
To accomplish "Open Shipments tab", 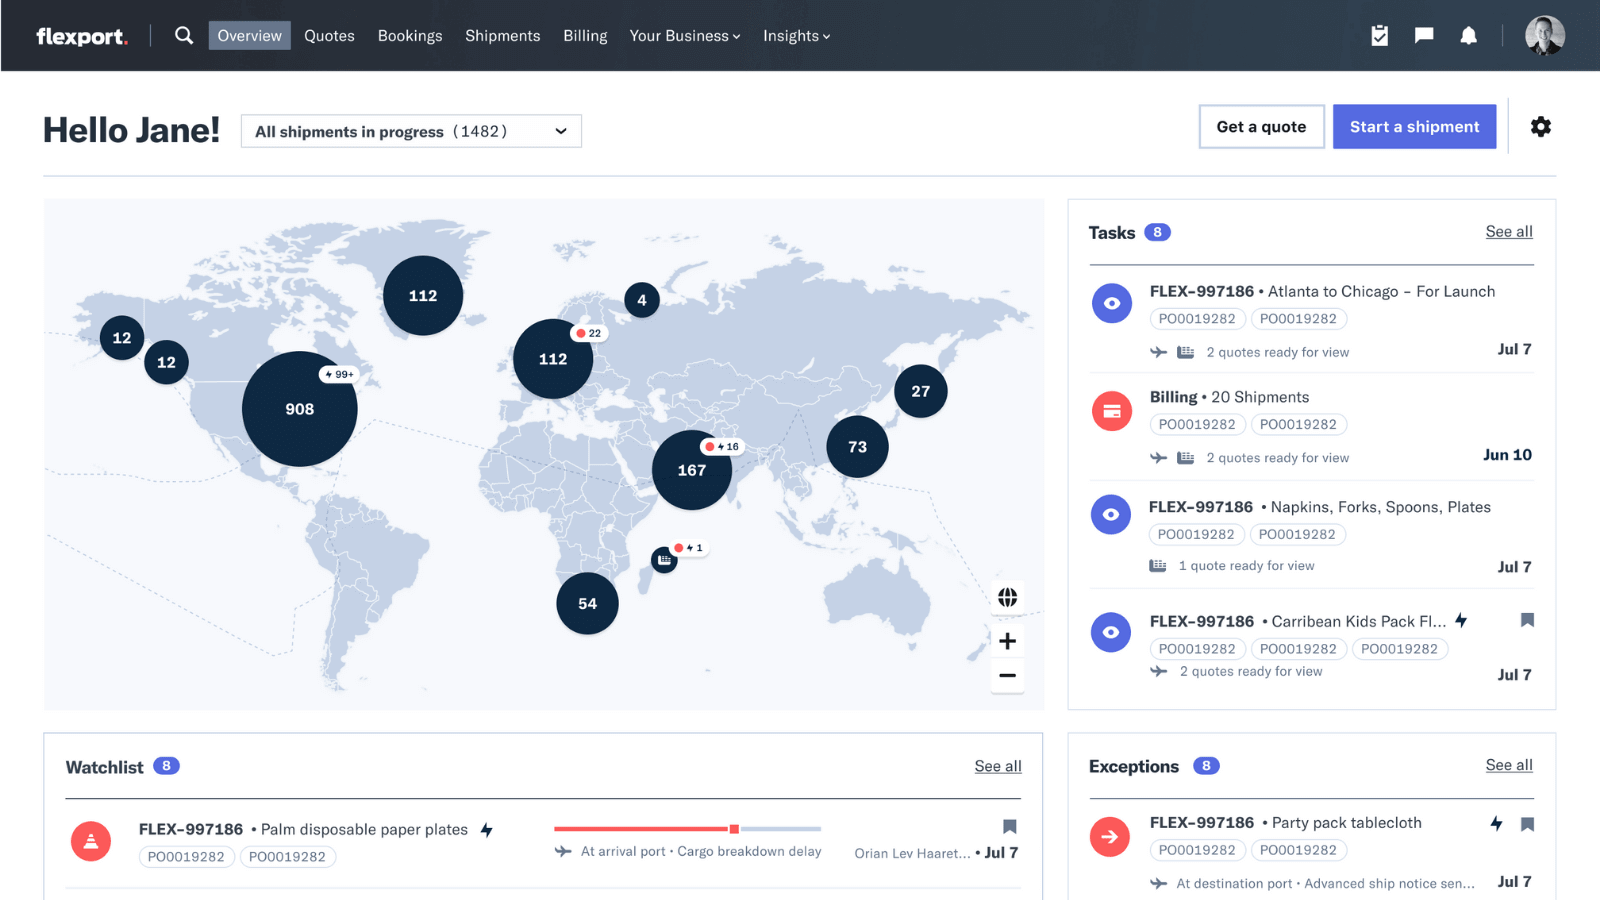I will [503, 36].
